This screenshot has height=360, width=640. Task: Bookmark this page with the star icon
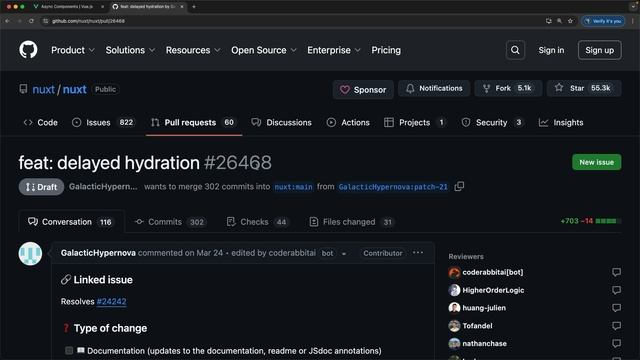pos(570,21)
